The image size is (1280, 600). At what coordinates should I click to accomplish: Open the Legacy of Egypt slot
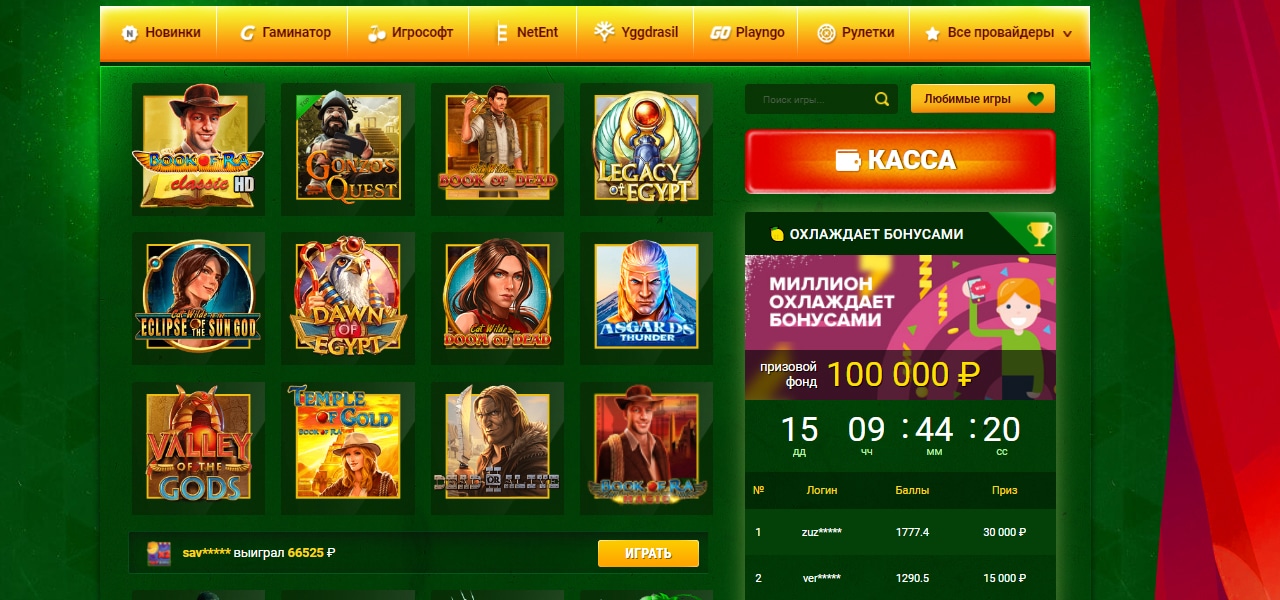(x=646, y=149)
